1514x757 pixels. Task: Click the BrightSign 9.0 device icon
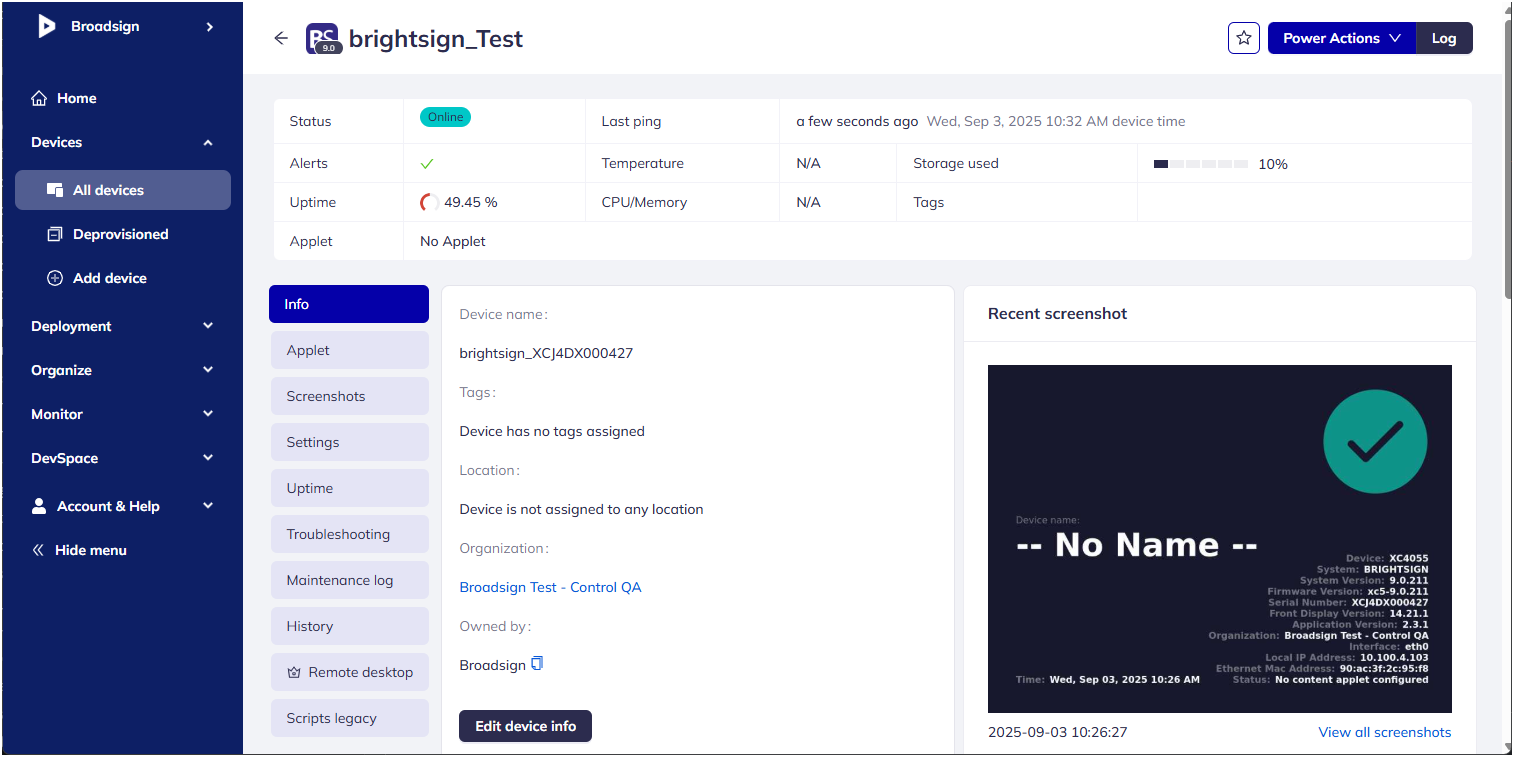(x=324, y=38)
